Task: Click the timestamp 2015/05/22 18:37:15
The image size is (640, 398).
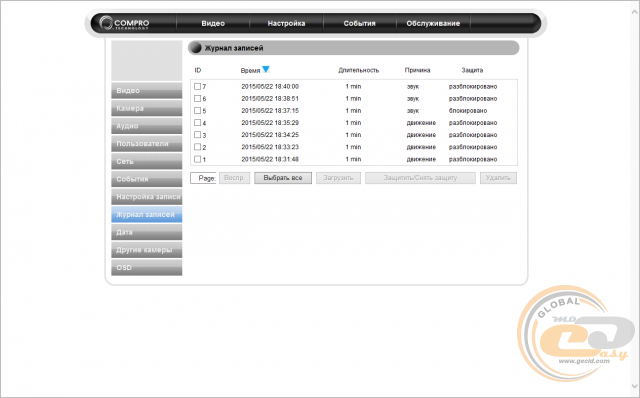Action: 270,111
